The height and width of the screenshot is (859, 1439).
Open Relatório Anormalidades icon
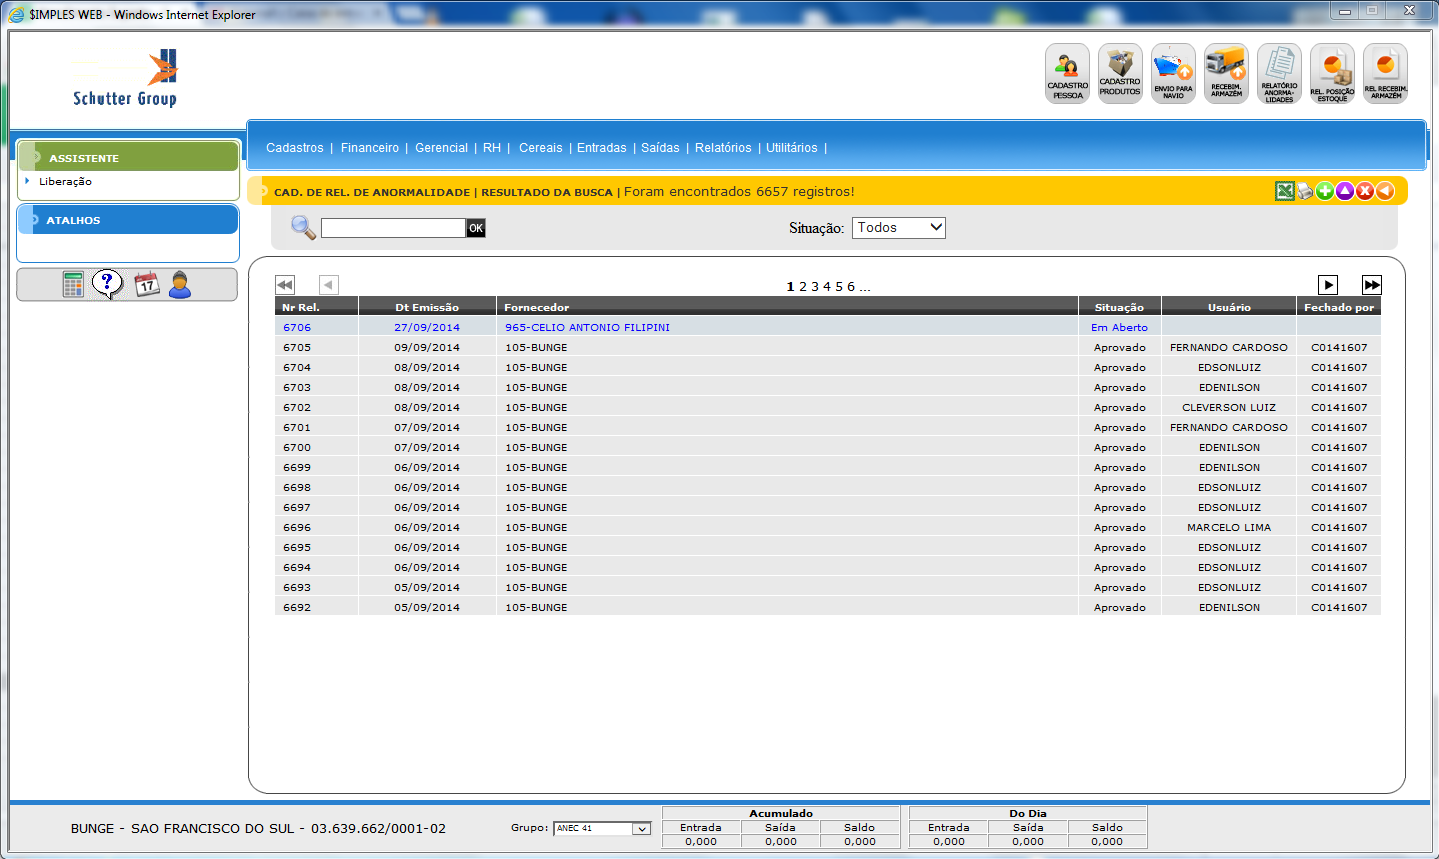1279,73
